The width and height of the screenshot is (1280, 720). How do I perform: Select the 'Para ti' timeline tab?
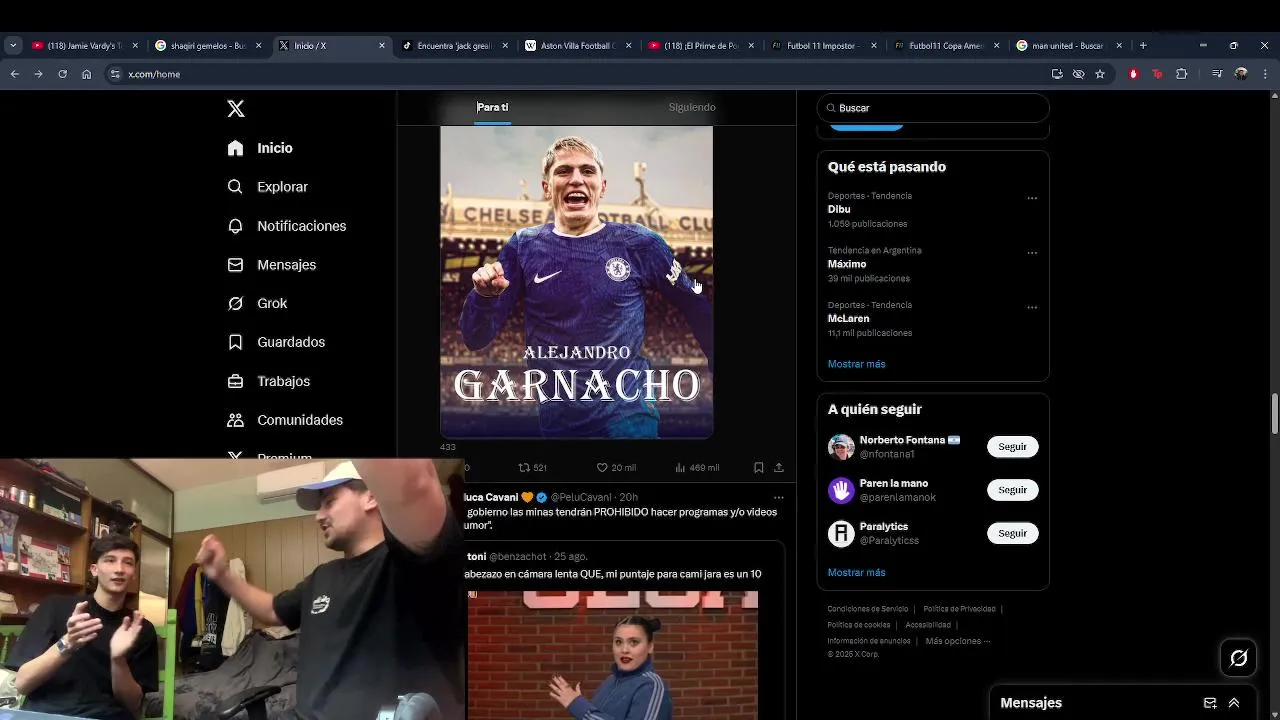(492, 107)
